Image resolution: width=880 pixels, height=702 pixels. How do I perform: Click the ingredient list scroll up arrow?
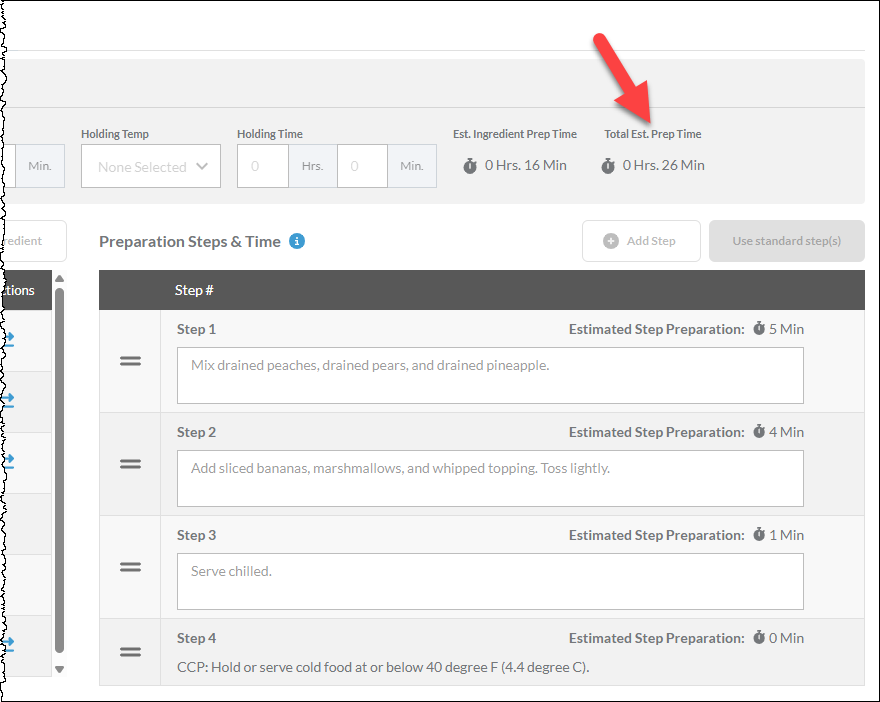pos(59,279)
